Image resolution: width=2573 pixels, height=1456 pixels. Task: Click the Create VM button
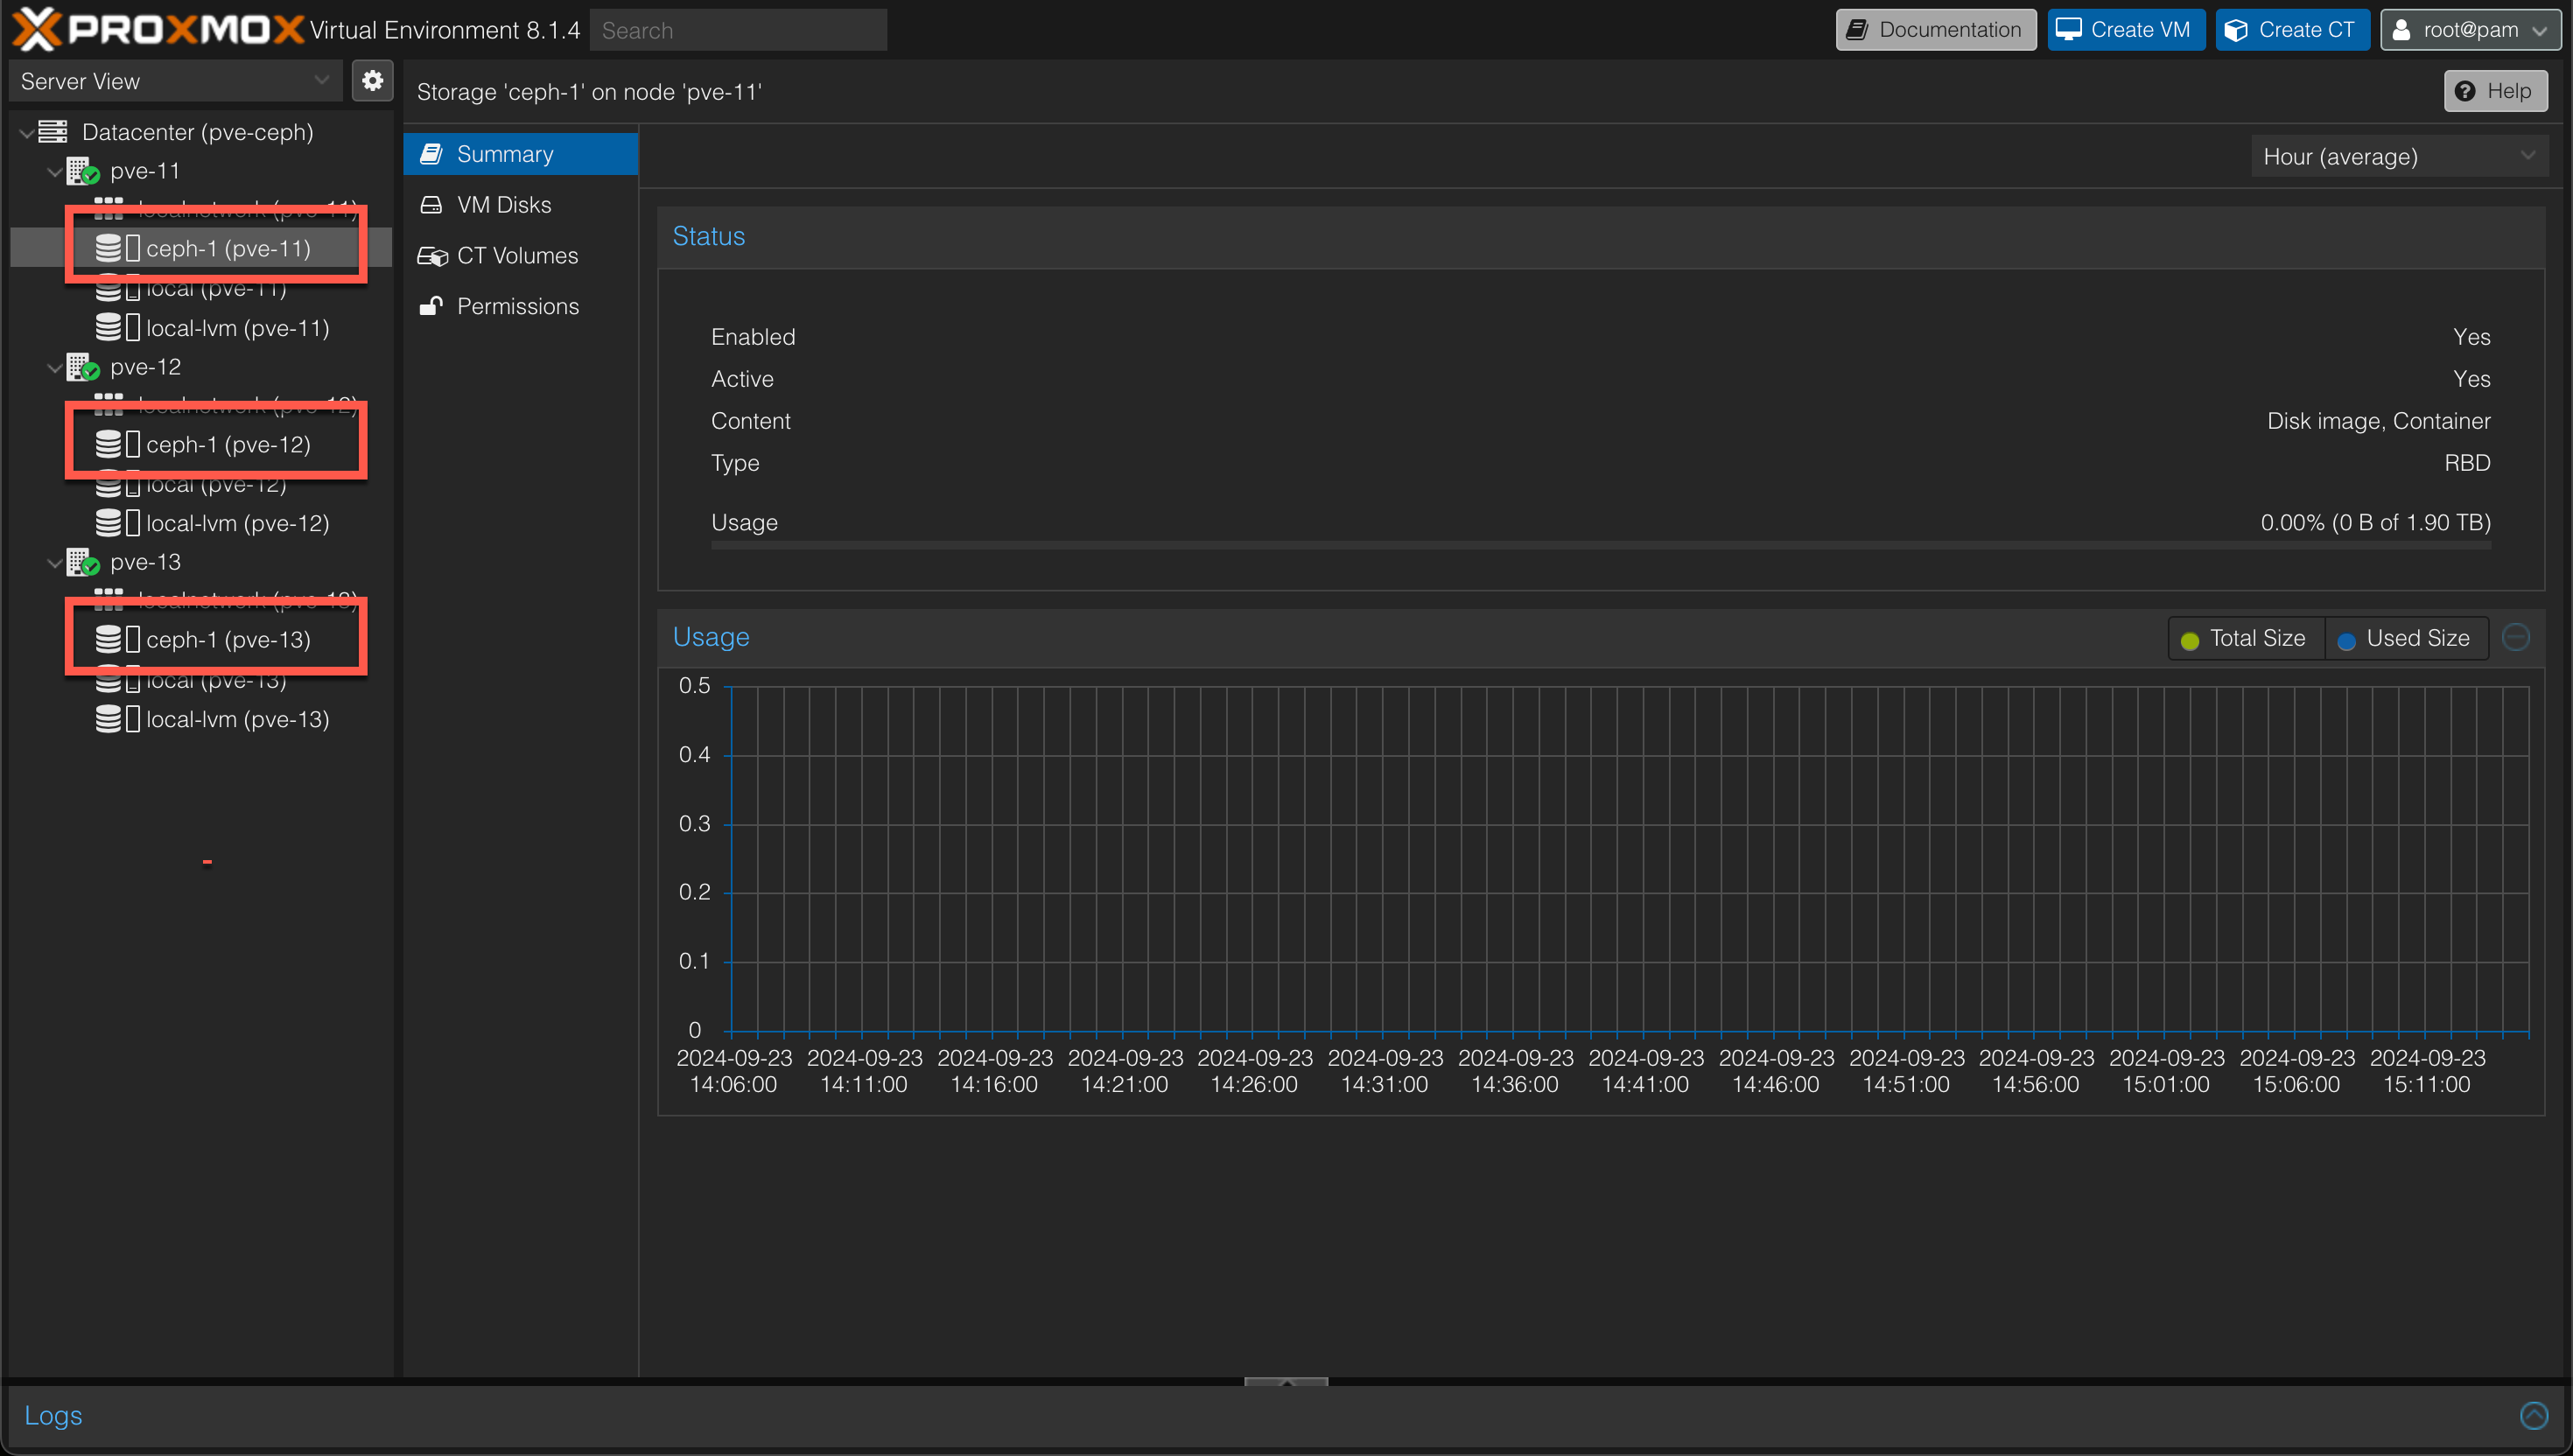pyautogui.click(x=2125, y=30)
